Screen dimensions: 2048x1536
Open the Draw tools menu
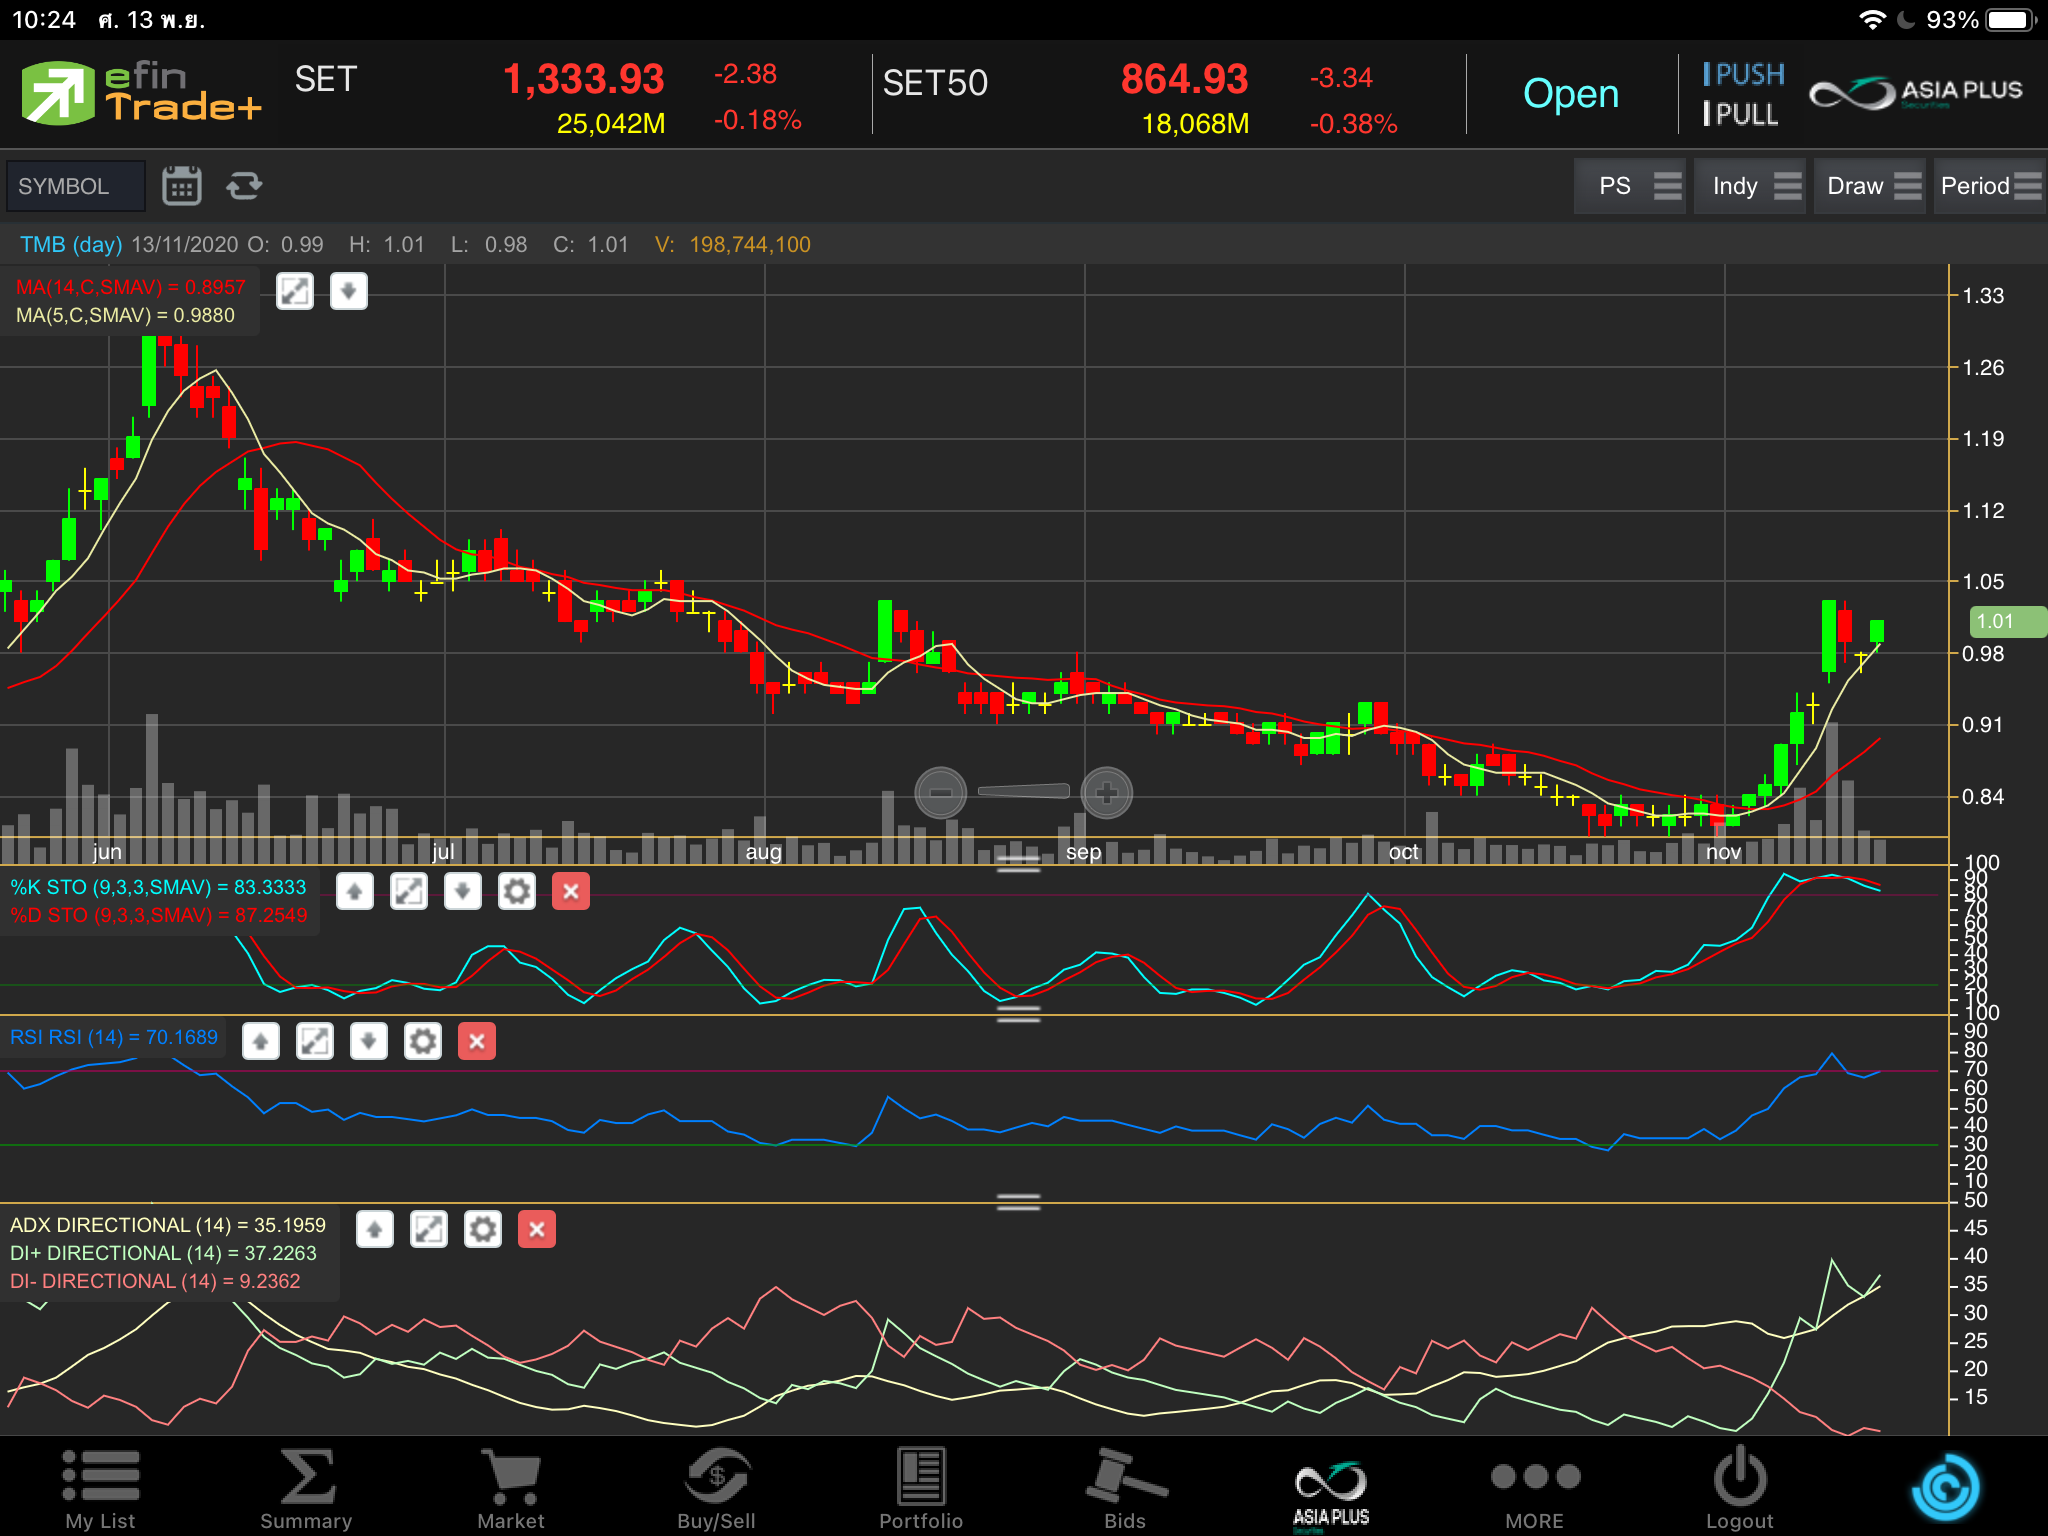pos(1869,186)
